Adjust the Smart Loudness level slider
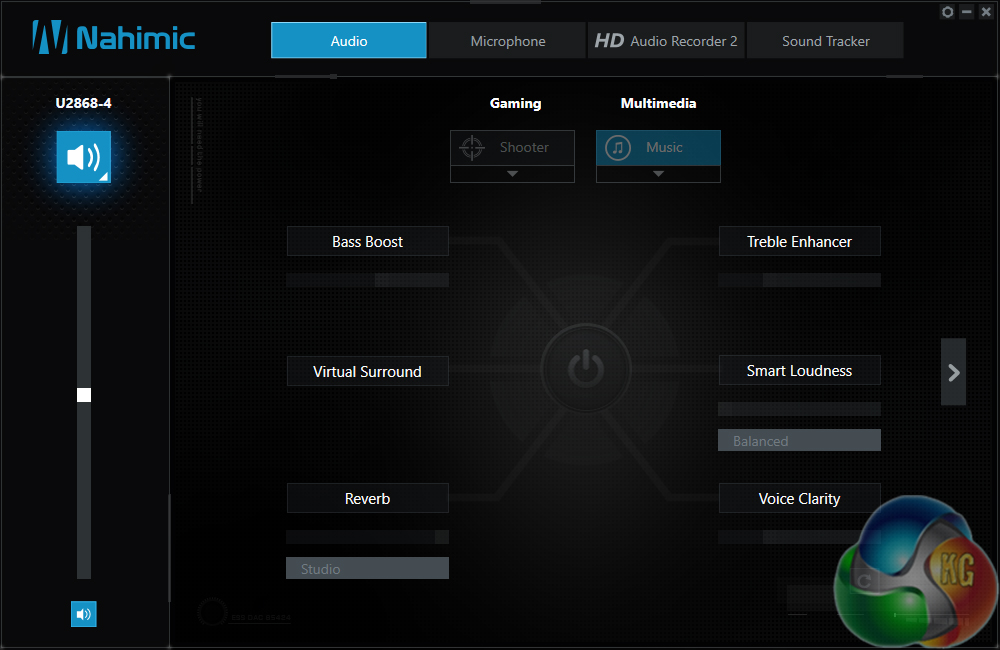The image size is (1000, 650). click(x=799, y=409)
